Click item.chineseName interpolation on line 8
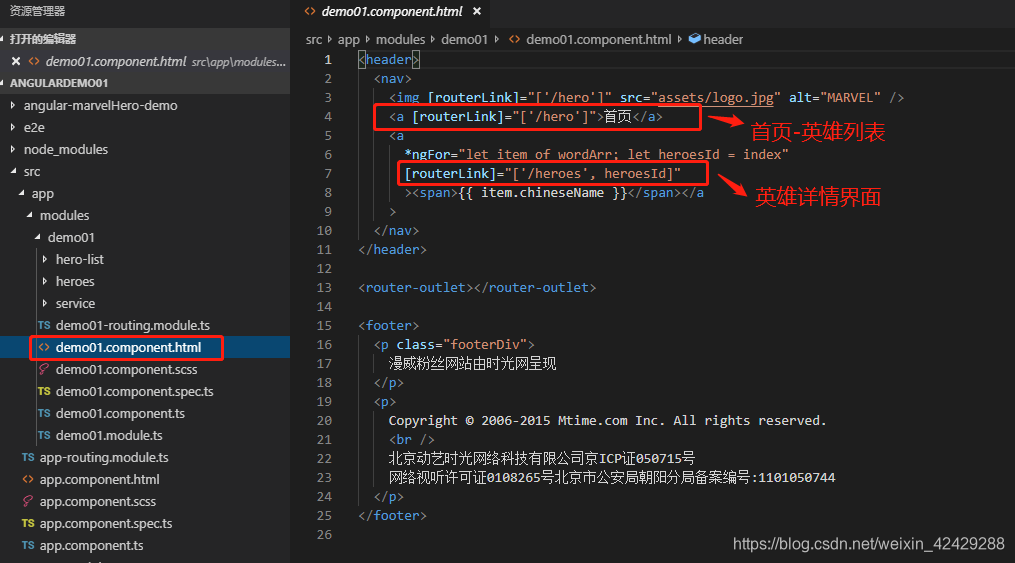Image resolution: width=1015 pixels, height=563 pixels. coord(542,193)
